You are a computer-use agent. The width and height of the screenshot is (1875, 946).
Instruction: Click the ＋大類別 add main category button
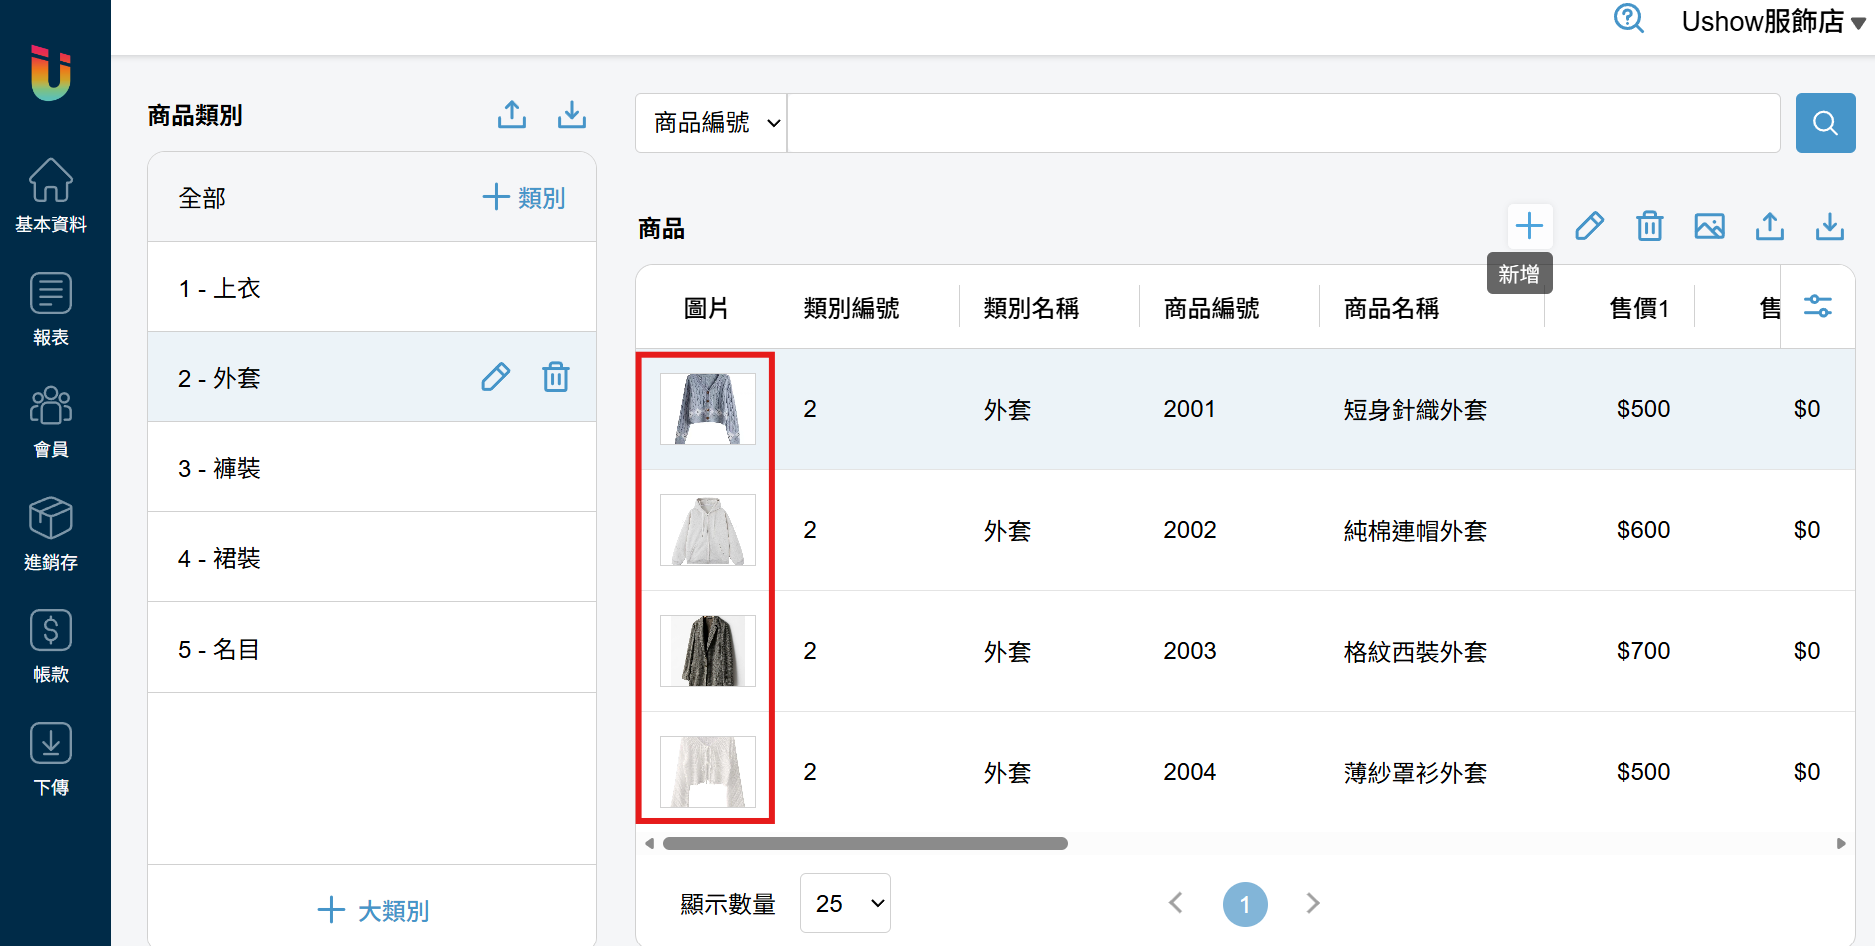pyautogui.click(x=372, y=910)
